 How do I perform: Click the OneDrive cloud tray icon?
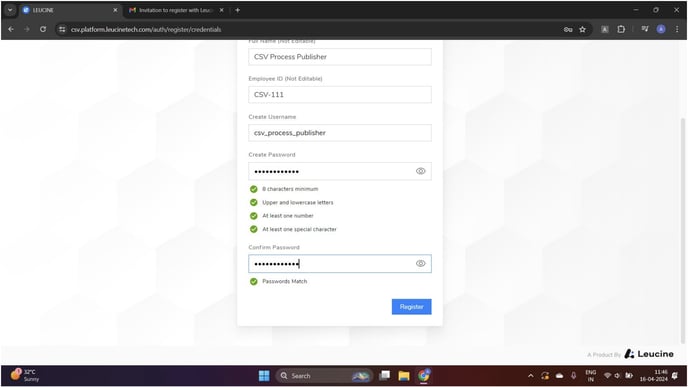click(x=559, y=376)
